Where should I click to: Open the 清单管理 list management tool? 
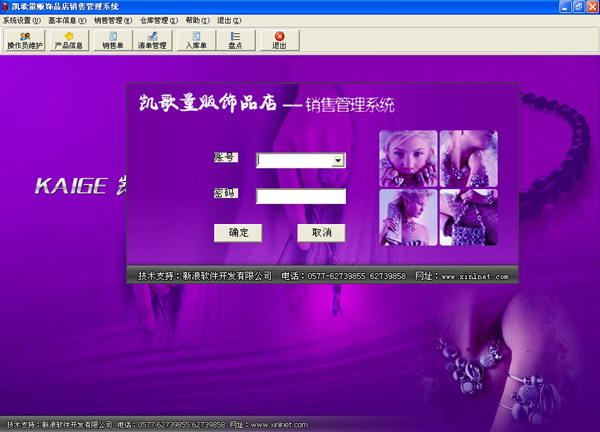(152, 41)
